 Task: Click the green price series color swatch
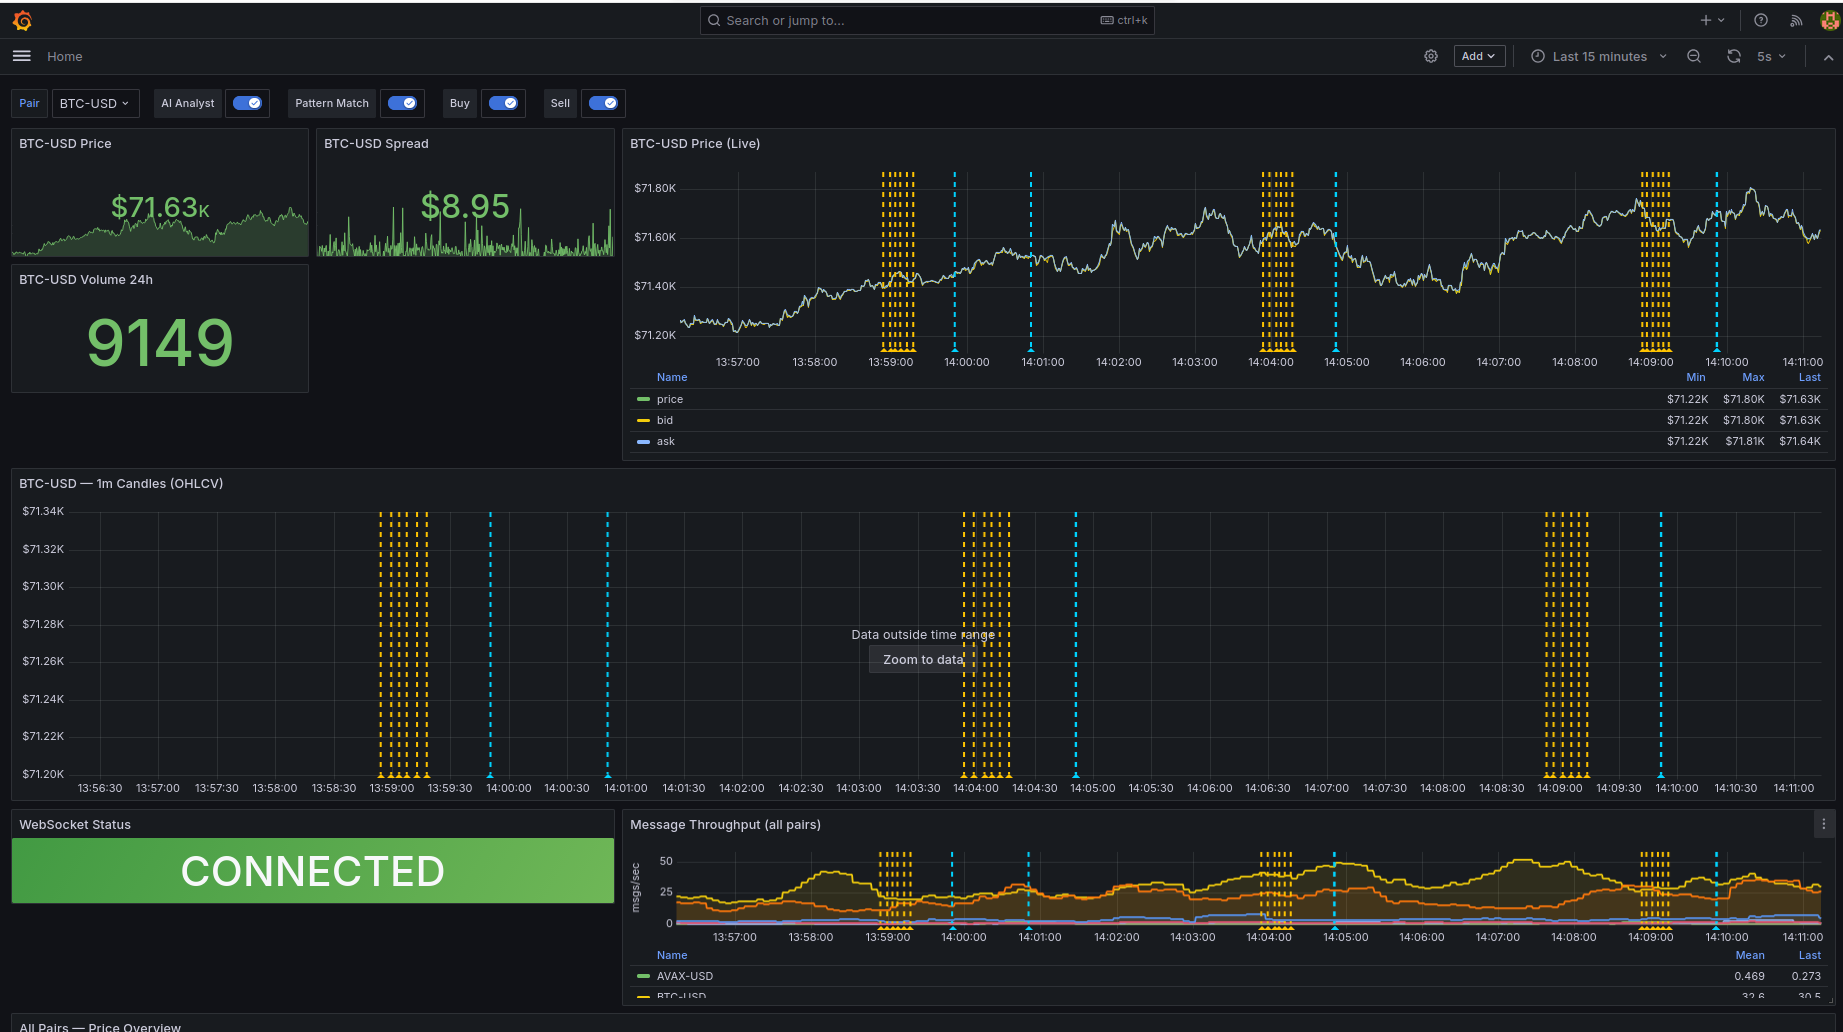643,399
